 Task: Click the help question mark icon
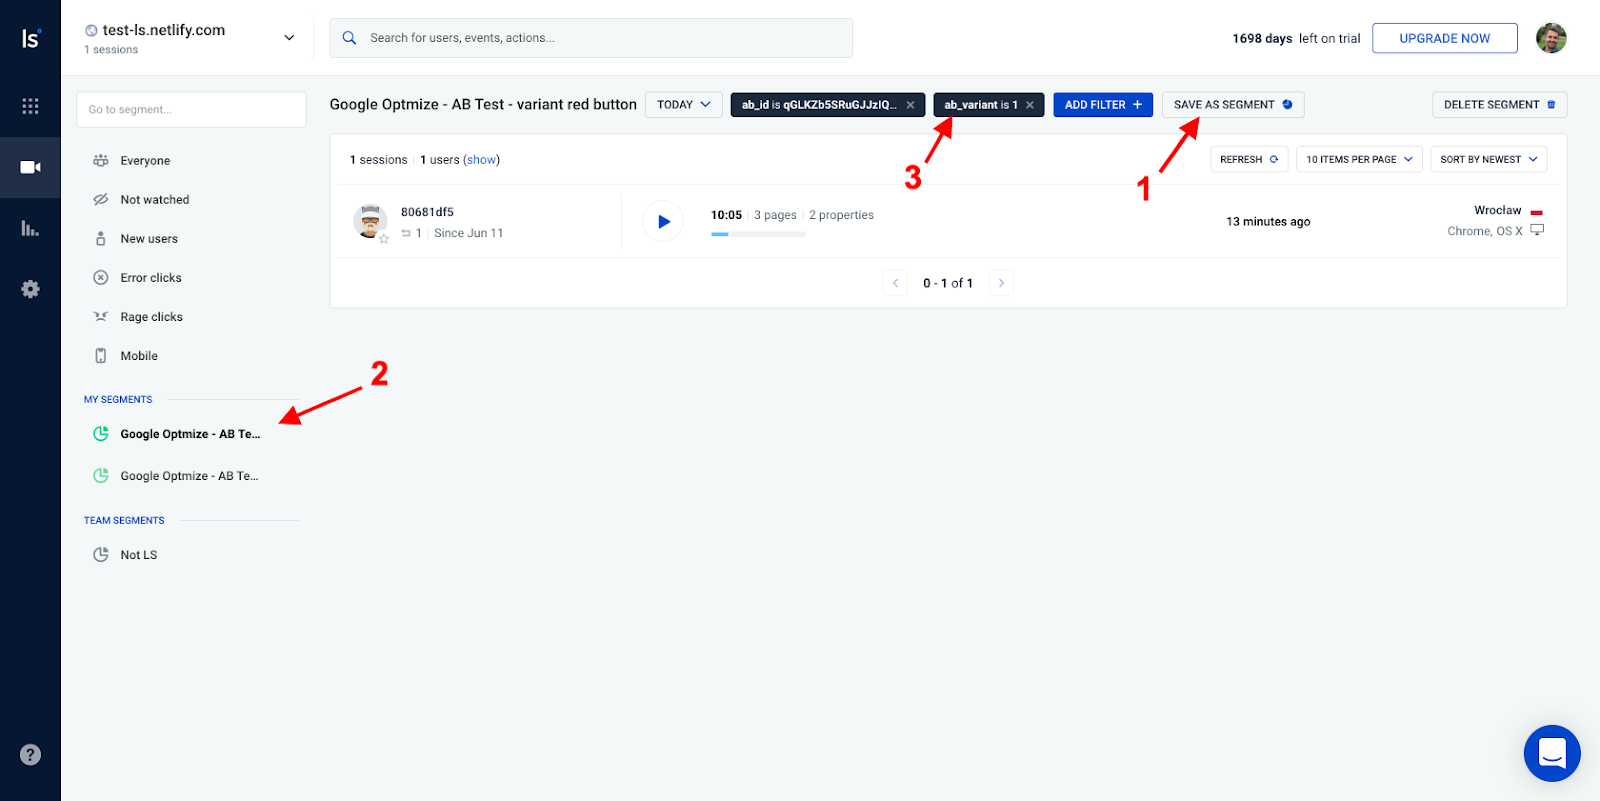click(30, 755)
